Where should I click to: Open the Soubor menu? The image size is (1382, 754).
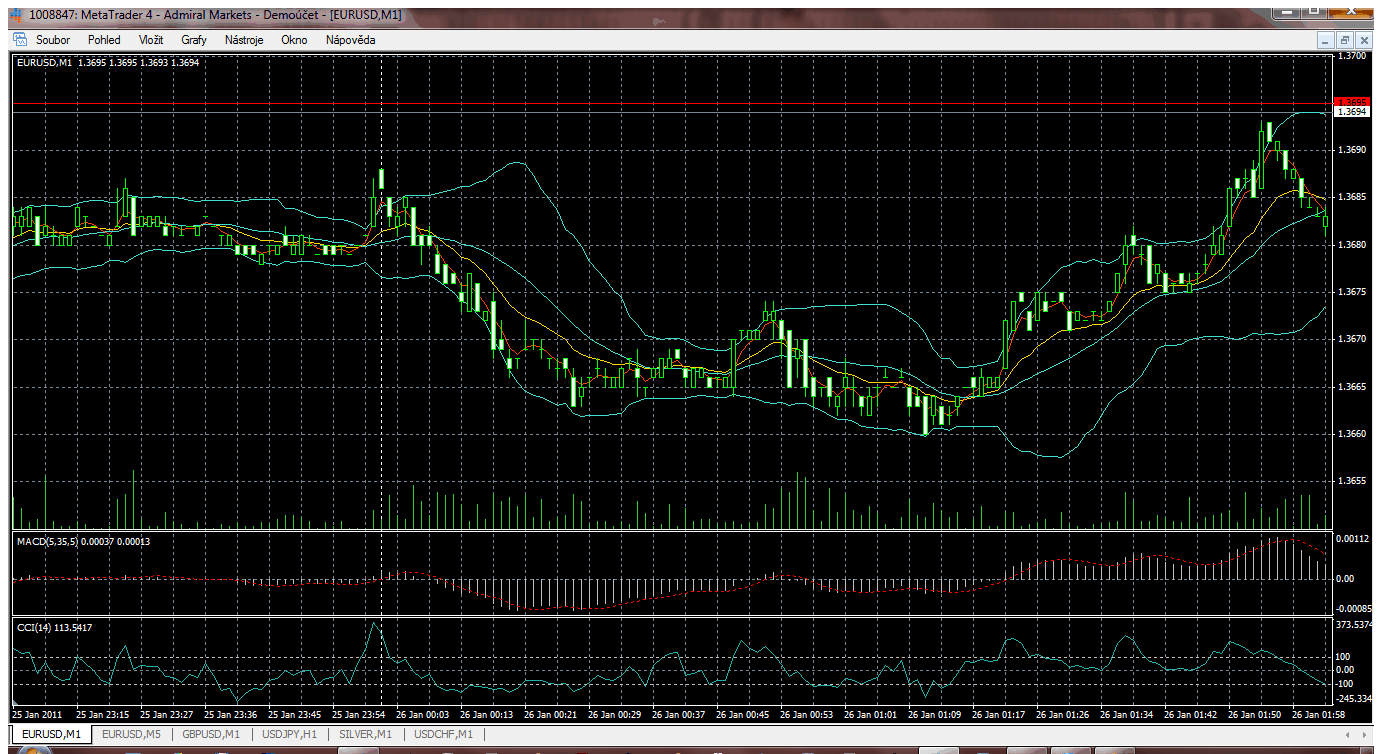tap(53, 40)
